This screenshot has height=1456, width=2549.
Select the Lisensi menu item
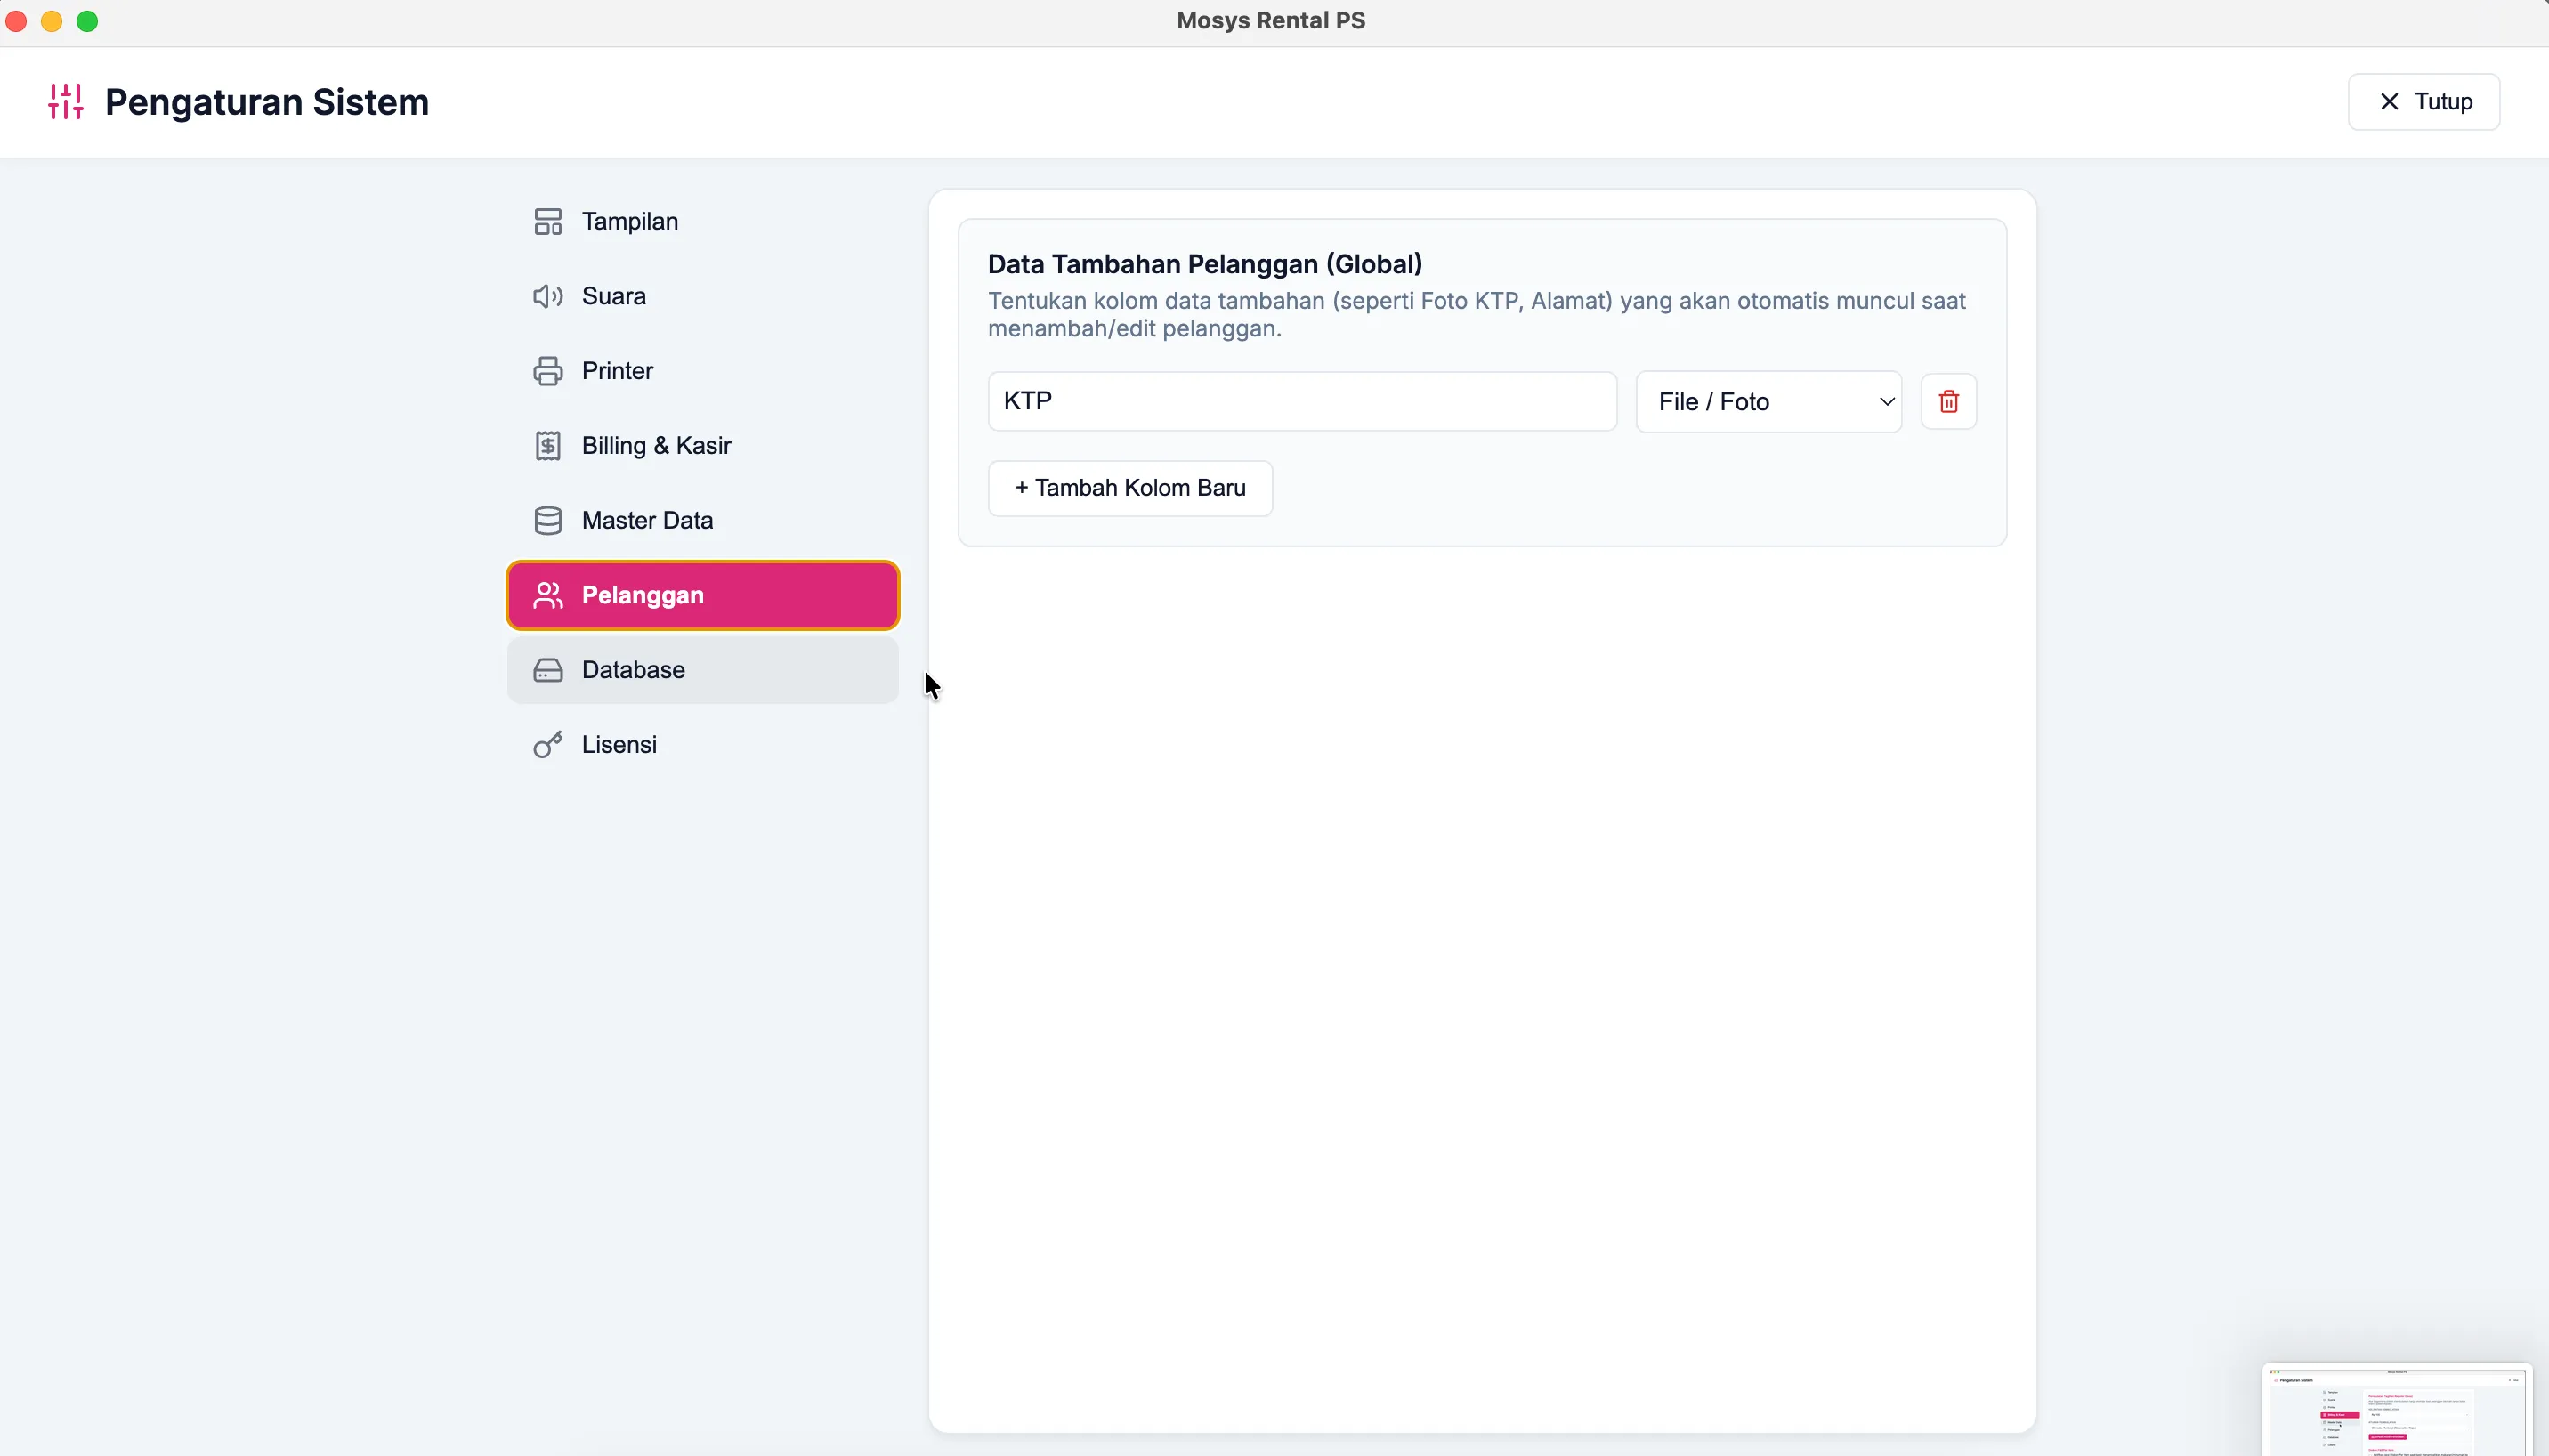(702, 745)
